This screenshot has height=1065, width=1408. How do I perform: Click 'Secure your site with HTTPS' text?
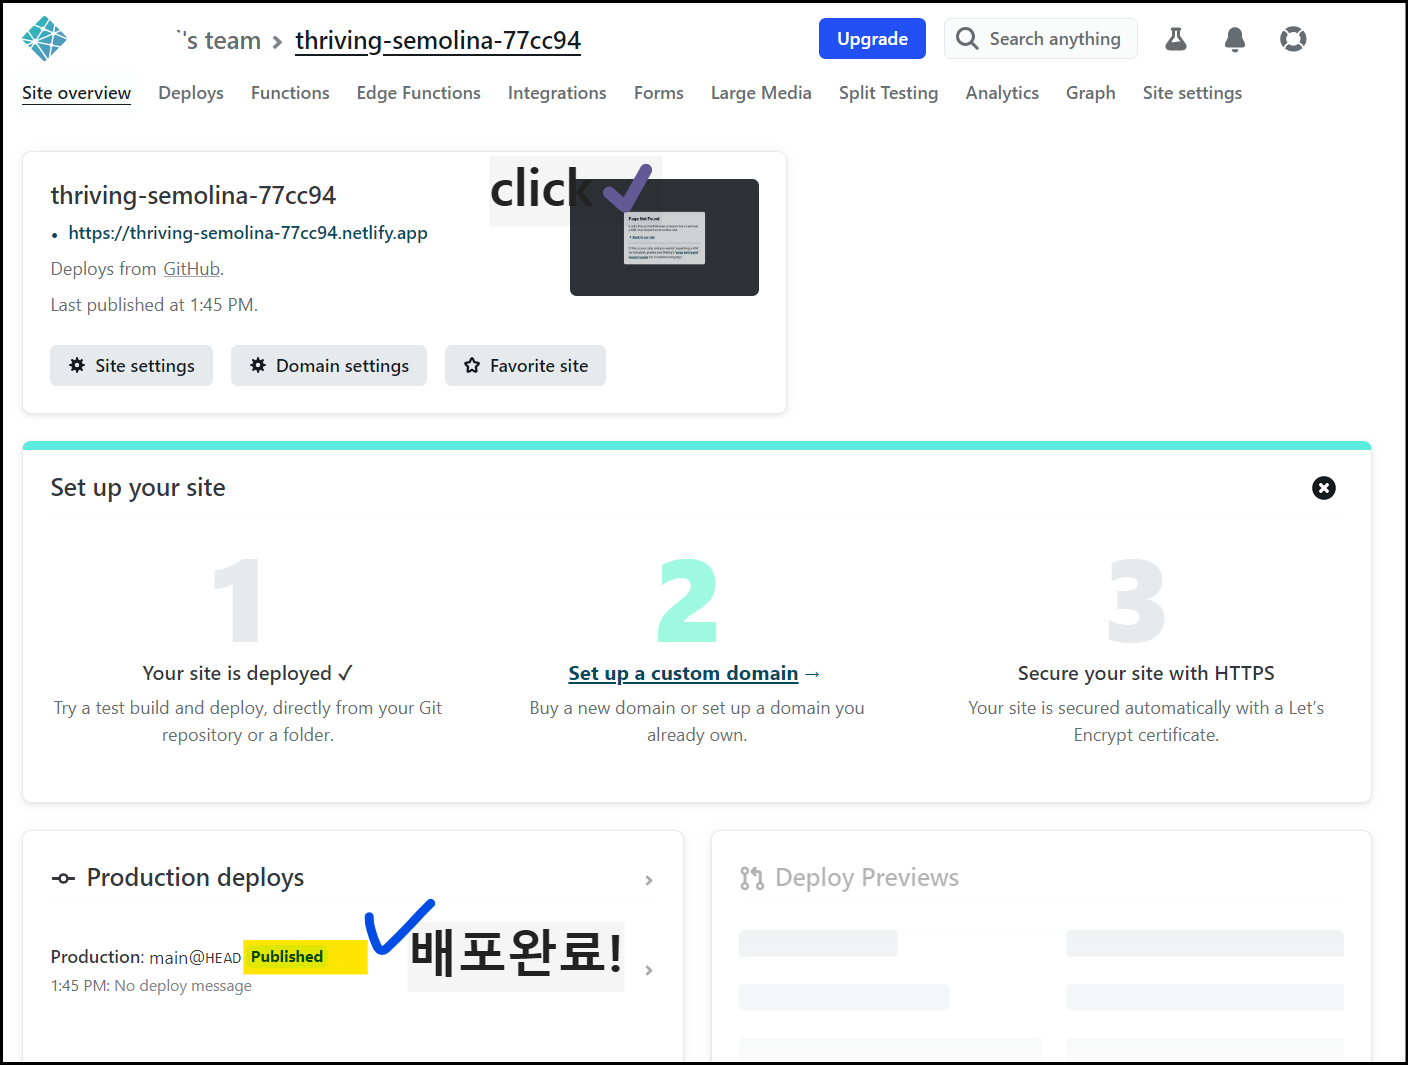click(1146, 674)
